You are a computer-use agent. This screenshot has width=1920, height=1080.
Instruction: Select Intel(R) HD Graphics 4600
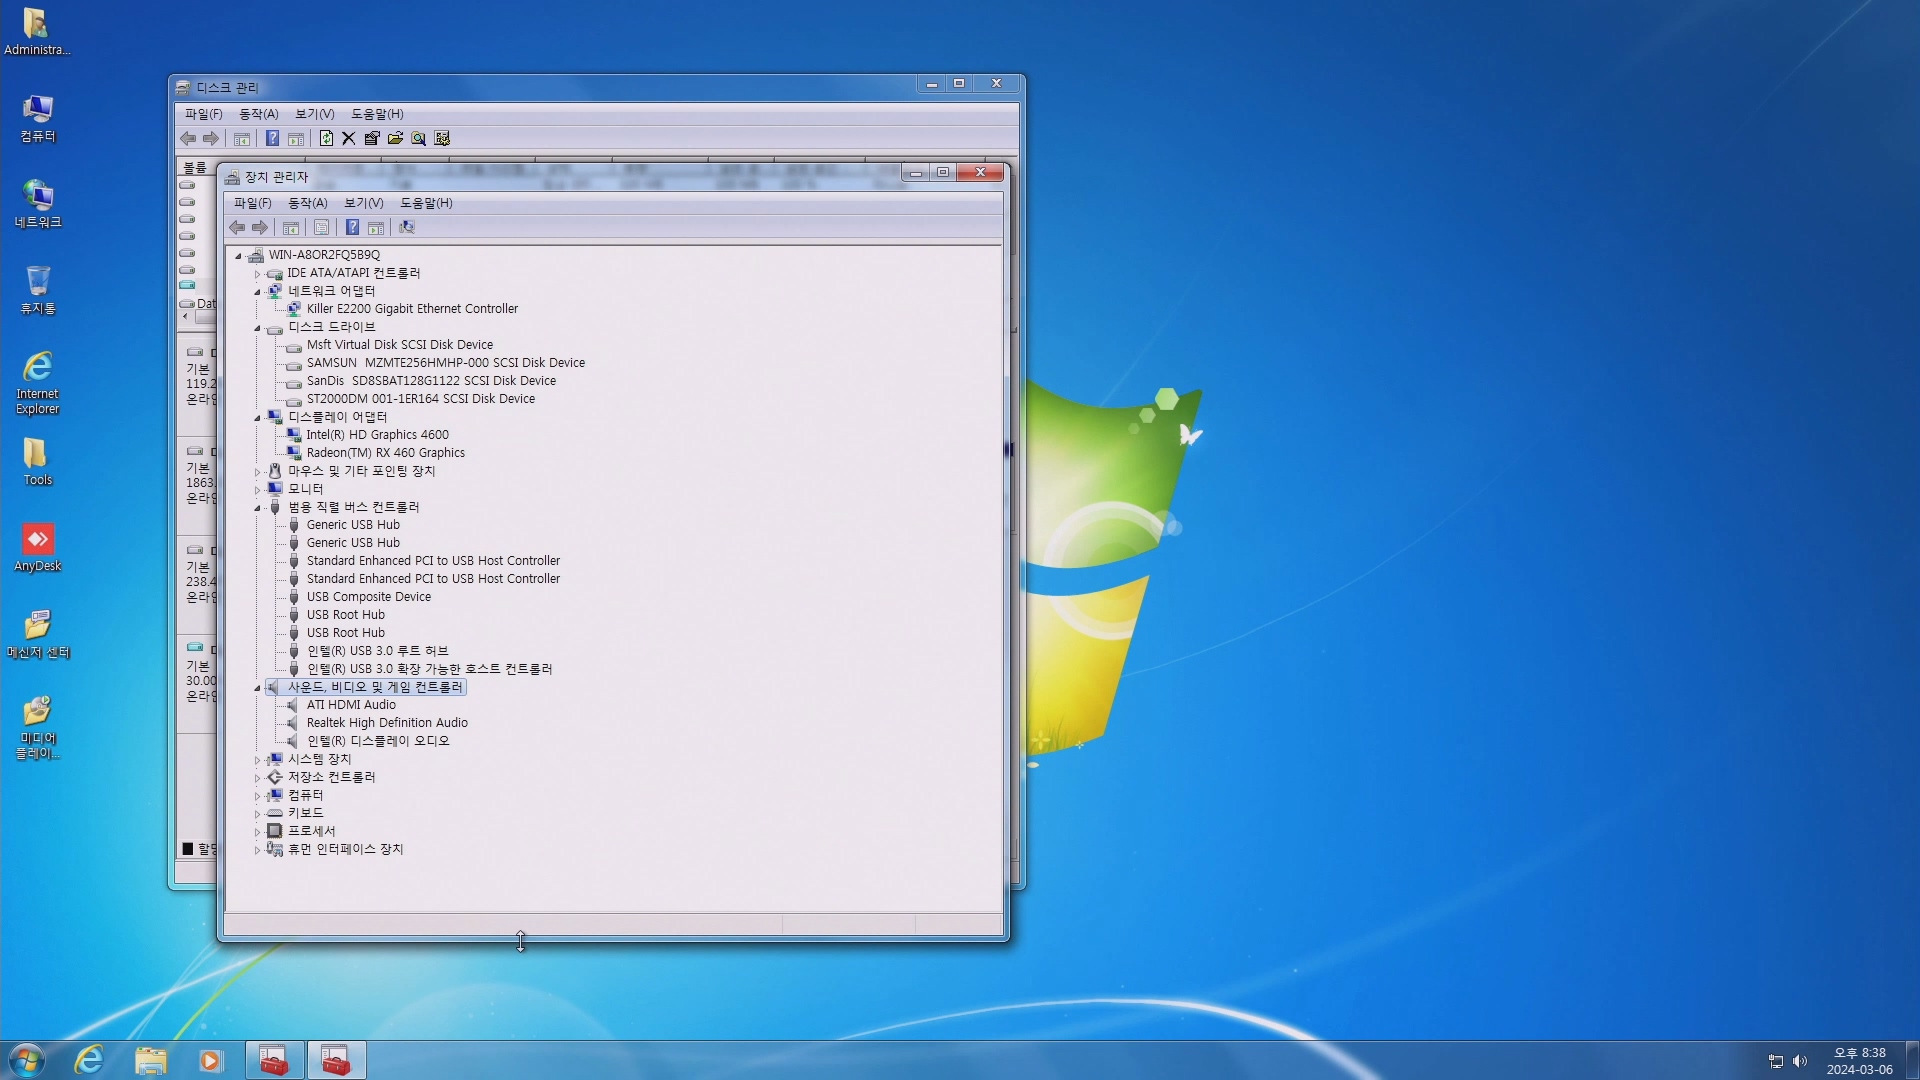[378, 435]
